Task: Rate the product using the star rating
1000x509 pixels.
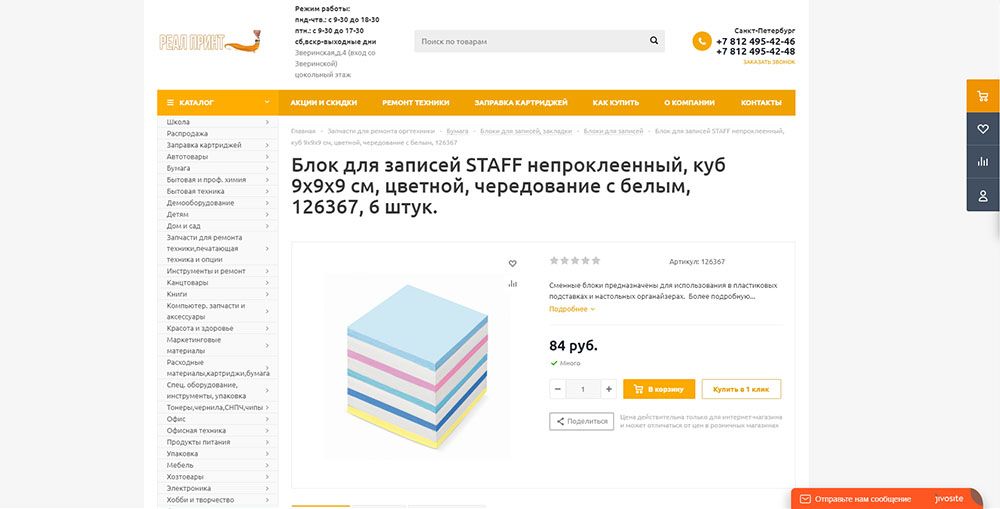Action: (x=575, y=261)
